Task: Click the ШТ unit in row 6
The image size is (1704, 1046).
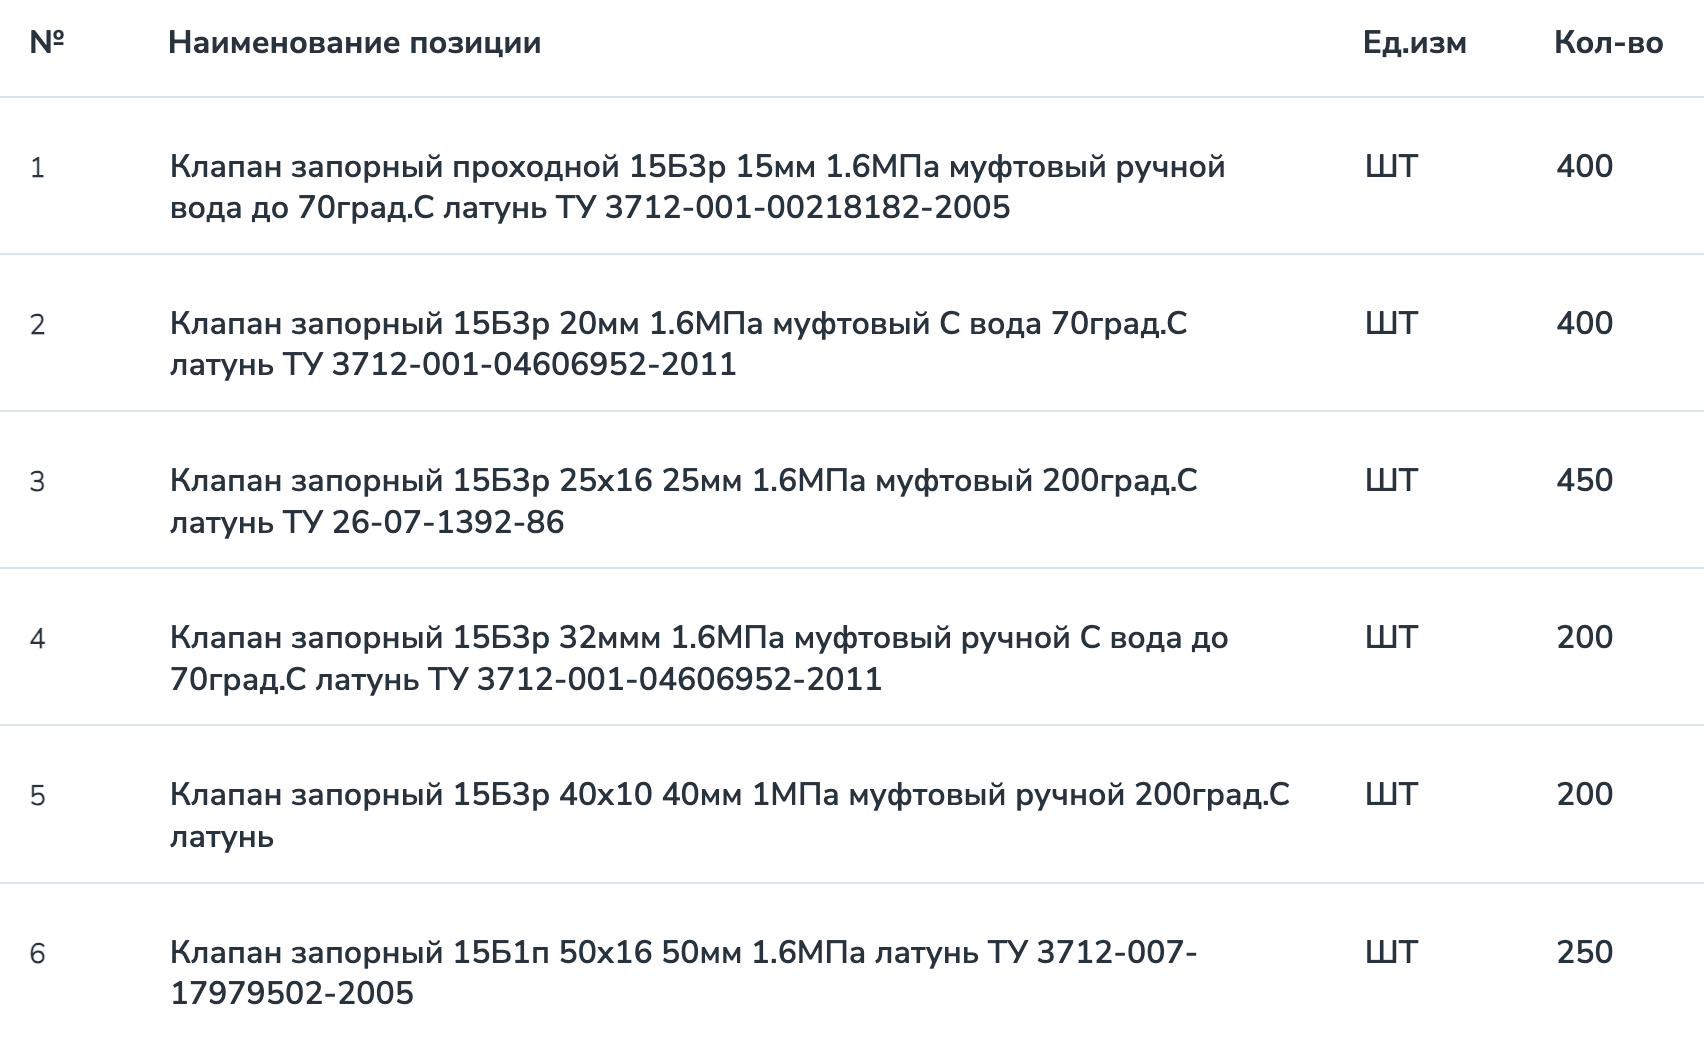Action: tap(1391, 952)
